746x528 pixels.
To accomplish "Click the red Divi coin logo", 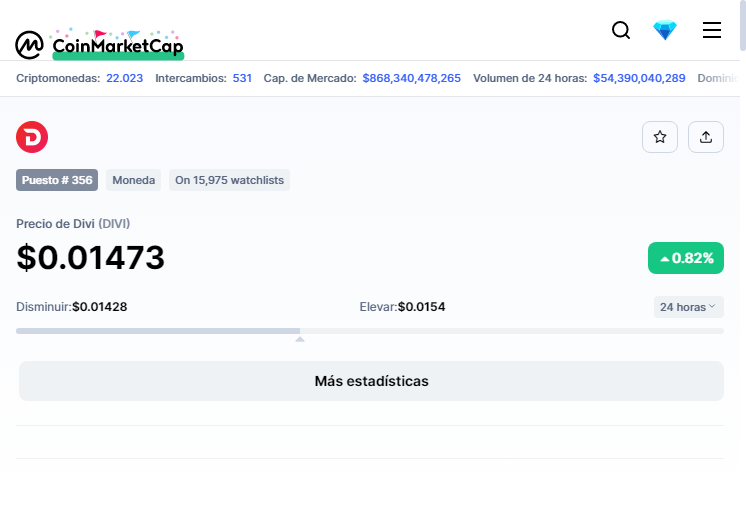I will [x=32, y=137].
